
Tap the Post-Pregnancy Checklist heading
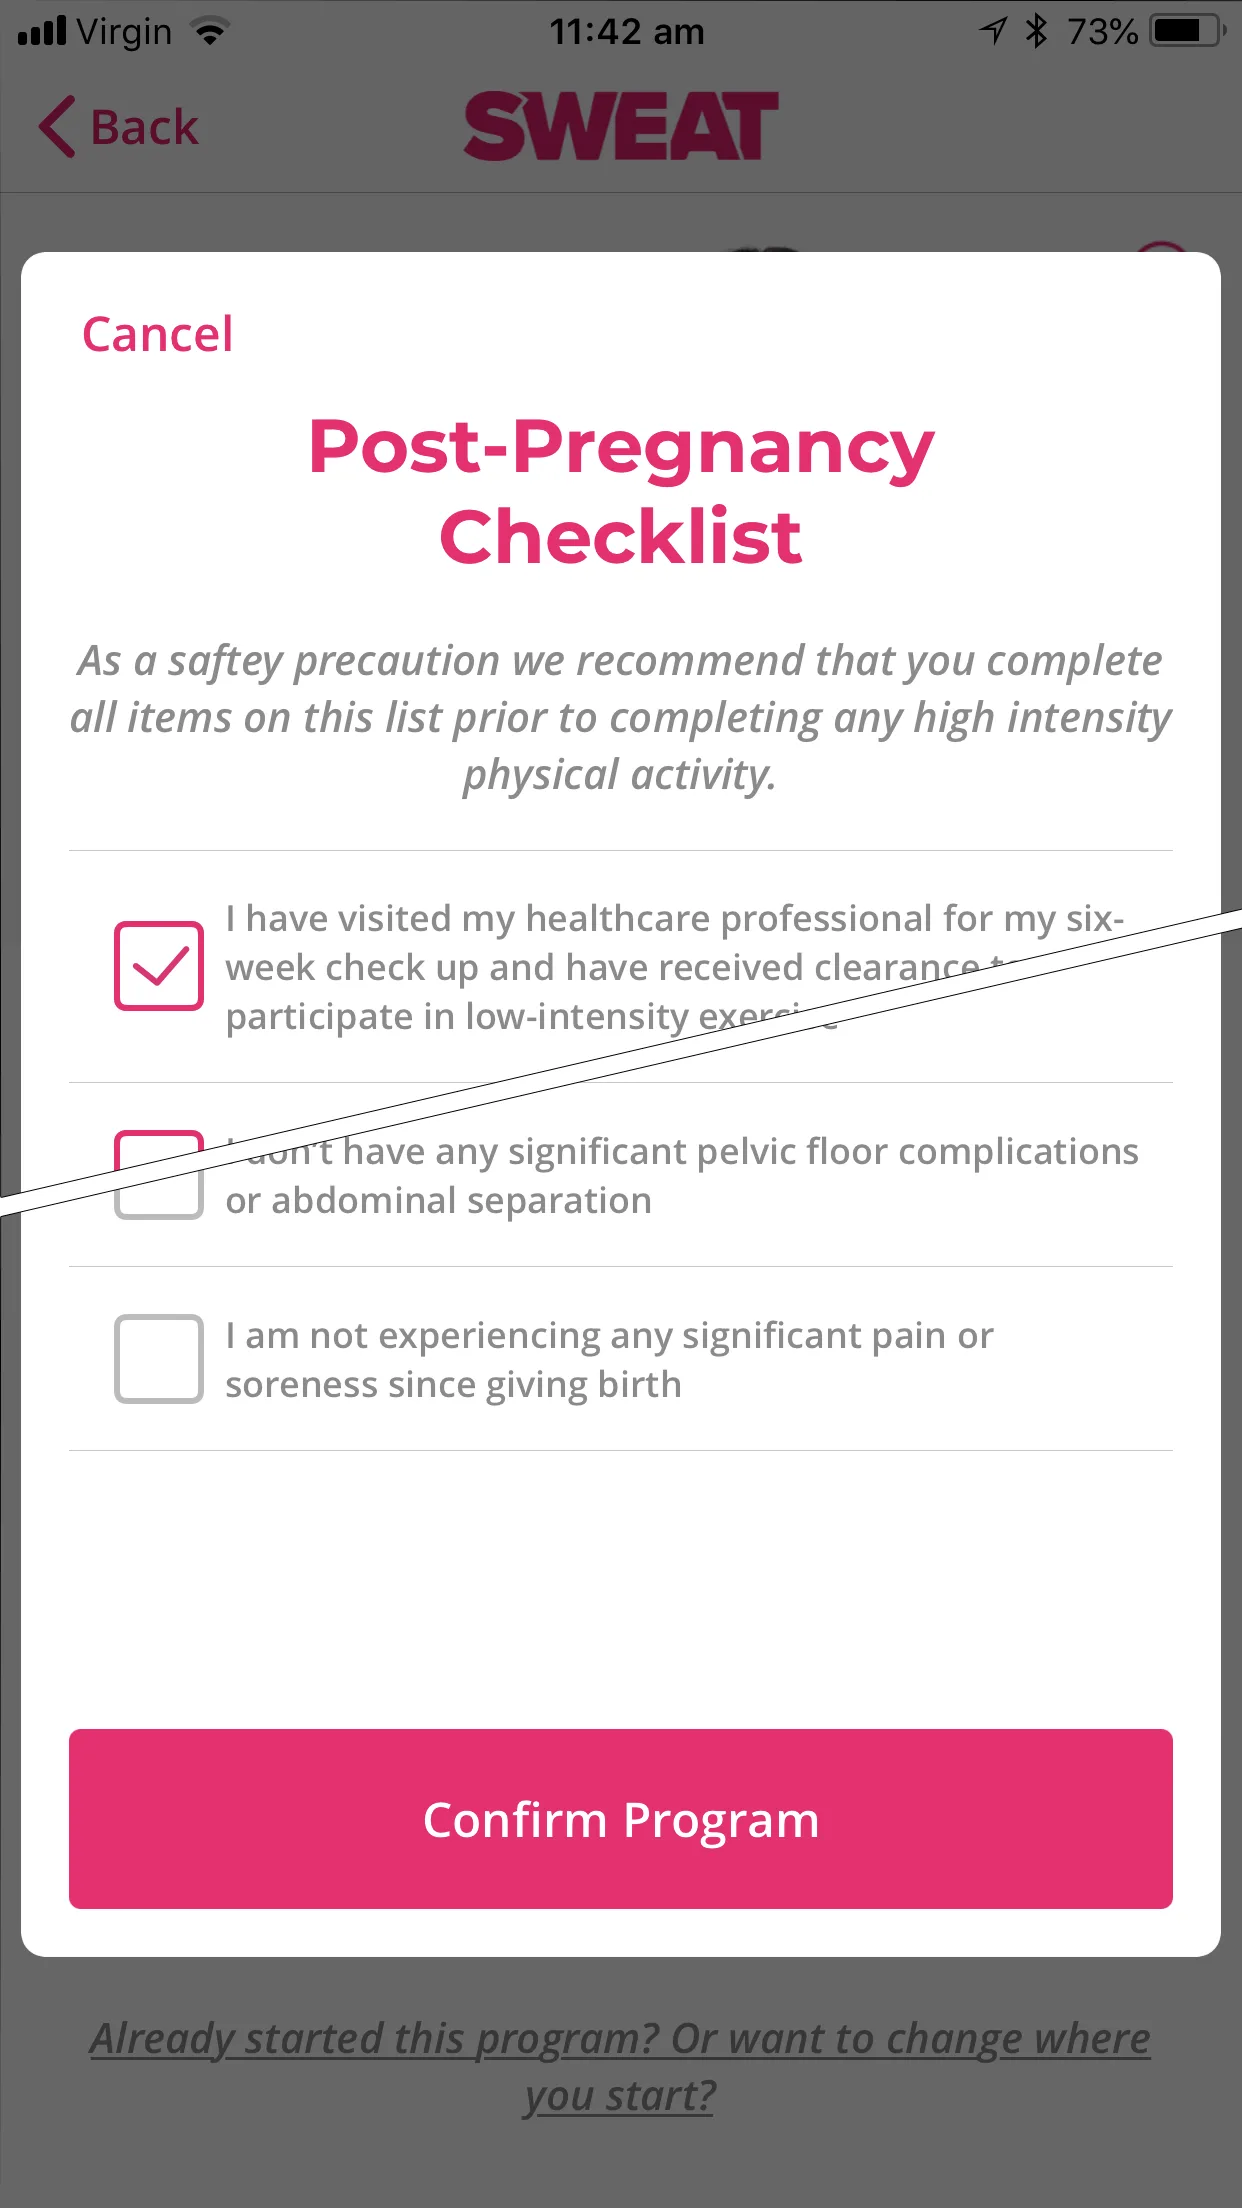click(620, 490)
